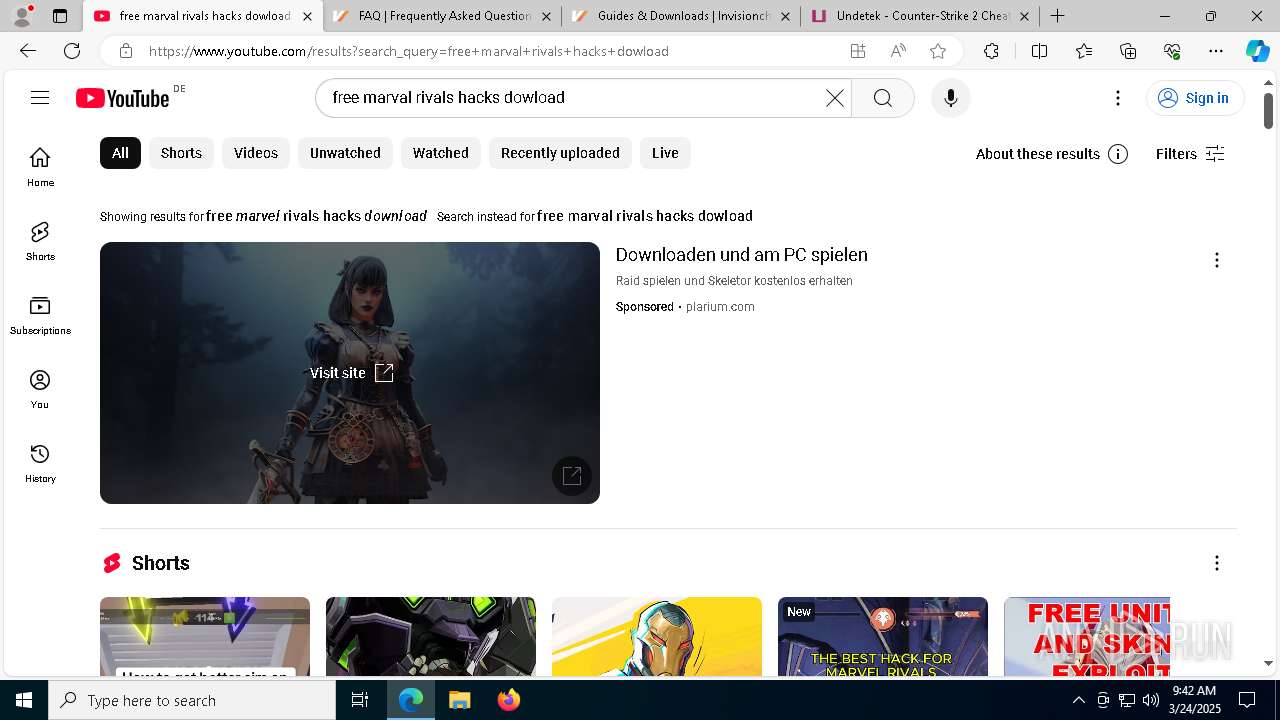This screenshot has width=1280, height=720.
Task: Expand the Filters options
Action: click(x=1190, y=153)
